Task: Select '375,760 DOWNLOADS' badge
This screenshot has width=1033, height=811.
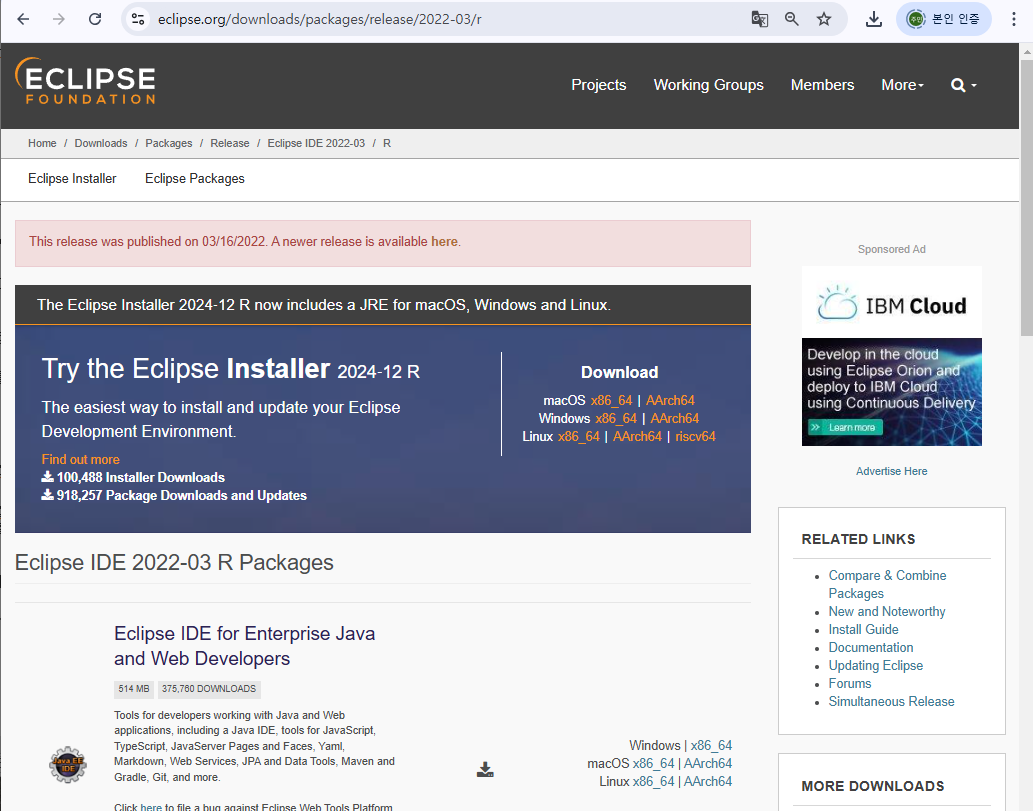Action: point(209,689)
